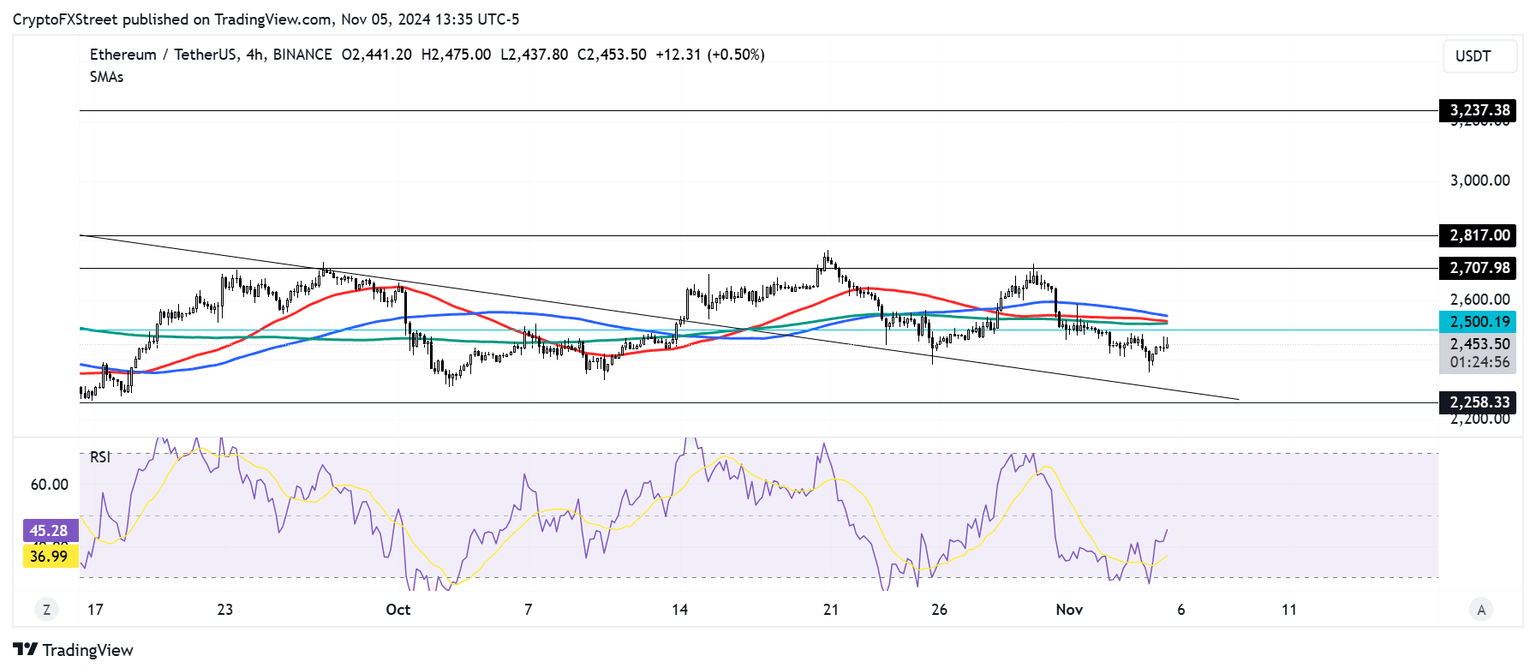Click the 11 date label on time axis
The width and height of the screenshot is (1536, 672).
[x=1289, y=609]
